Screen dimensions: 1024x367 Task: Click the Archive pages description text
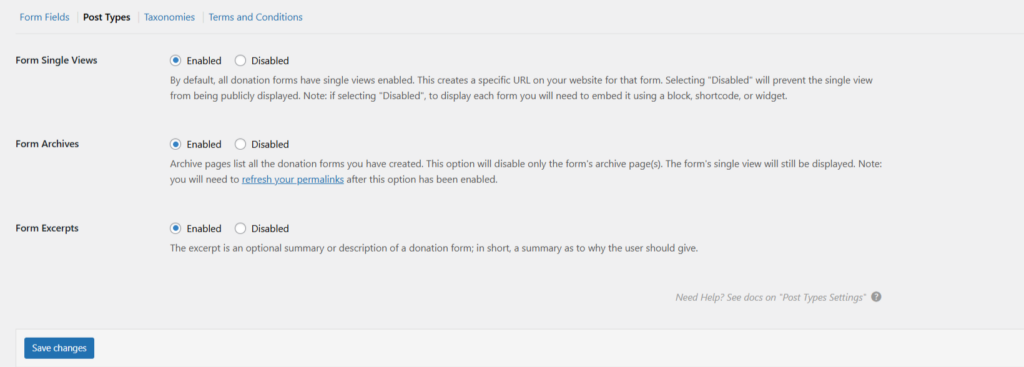click(x=526, y=172)
